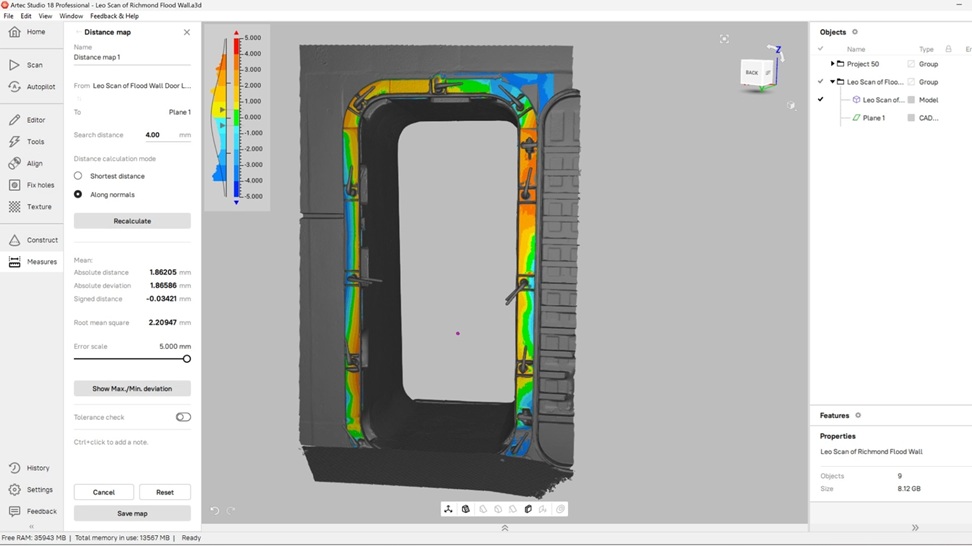Viewport: 972px width, 546px height.
Task: Open the File menu
Action: [x=9, y=16]
